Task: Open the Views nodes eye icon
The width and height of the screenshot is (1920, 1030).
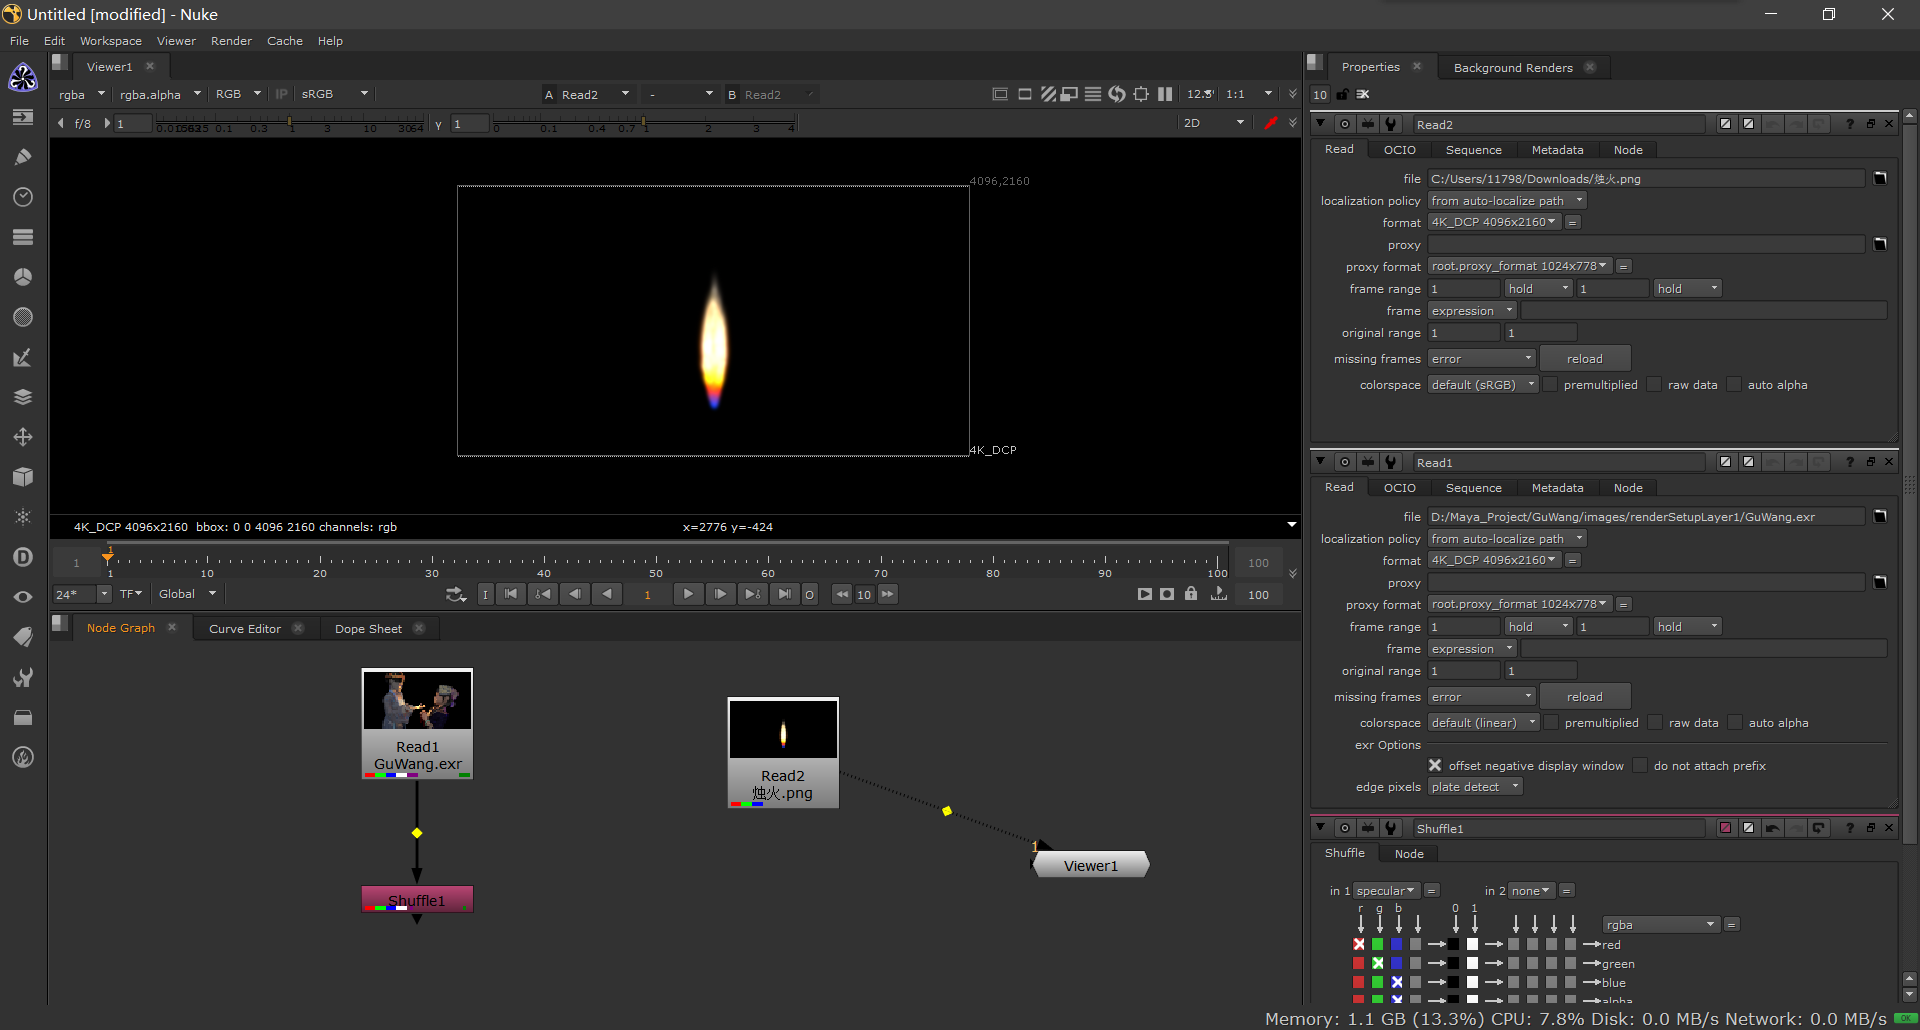Action: (22, 597)
